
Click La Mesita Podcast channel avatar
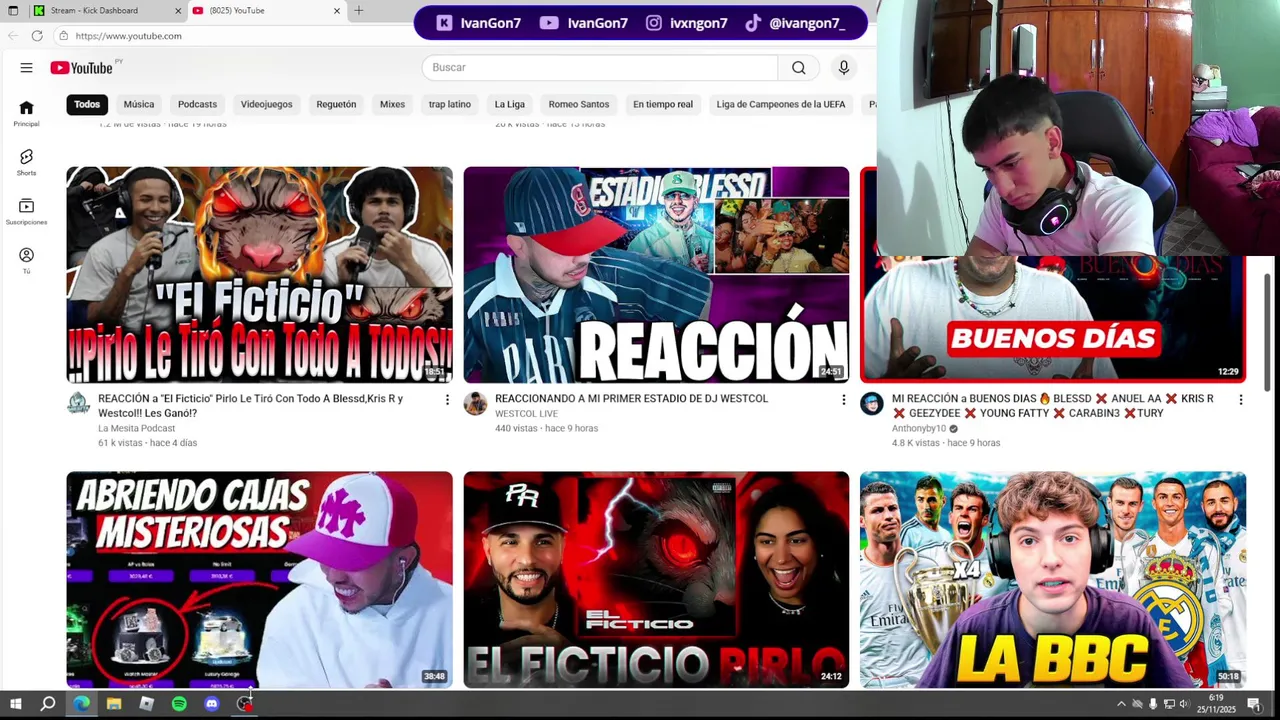point(78,403)
